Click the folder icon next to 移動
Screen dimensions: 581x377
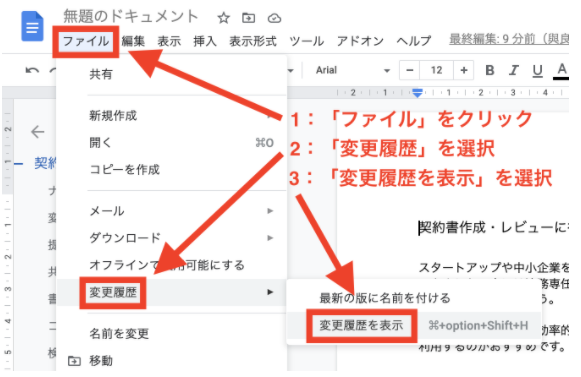[x=74, y=360]
